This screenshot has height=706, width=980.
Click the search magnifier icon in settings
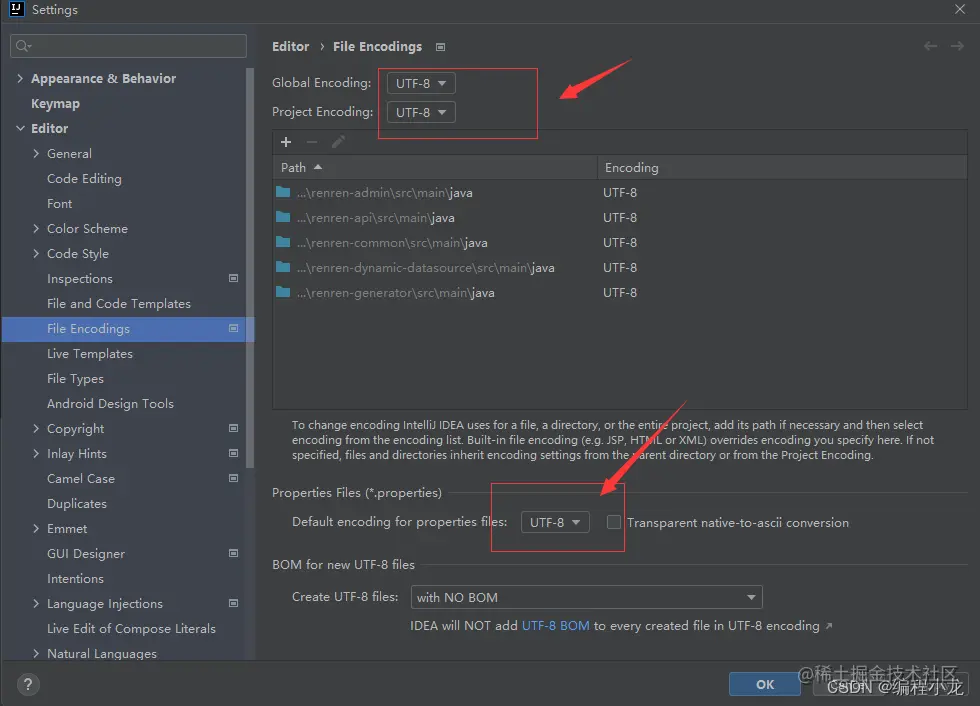(x=23, y=46)
